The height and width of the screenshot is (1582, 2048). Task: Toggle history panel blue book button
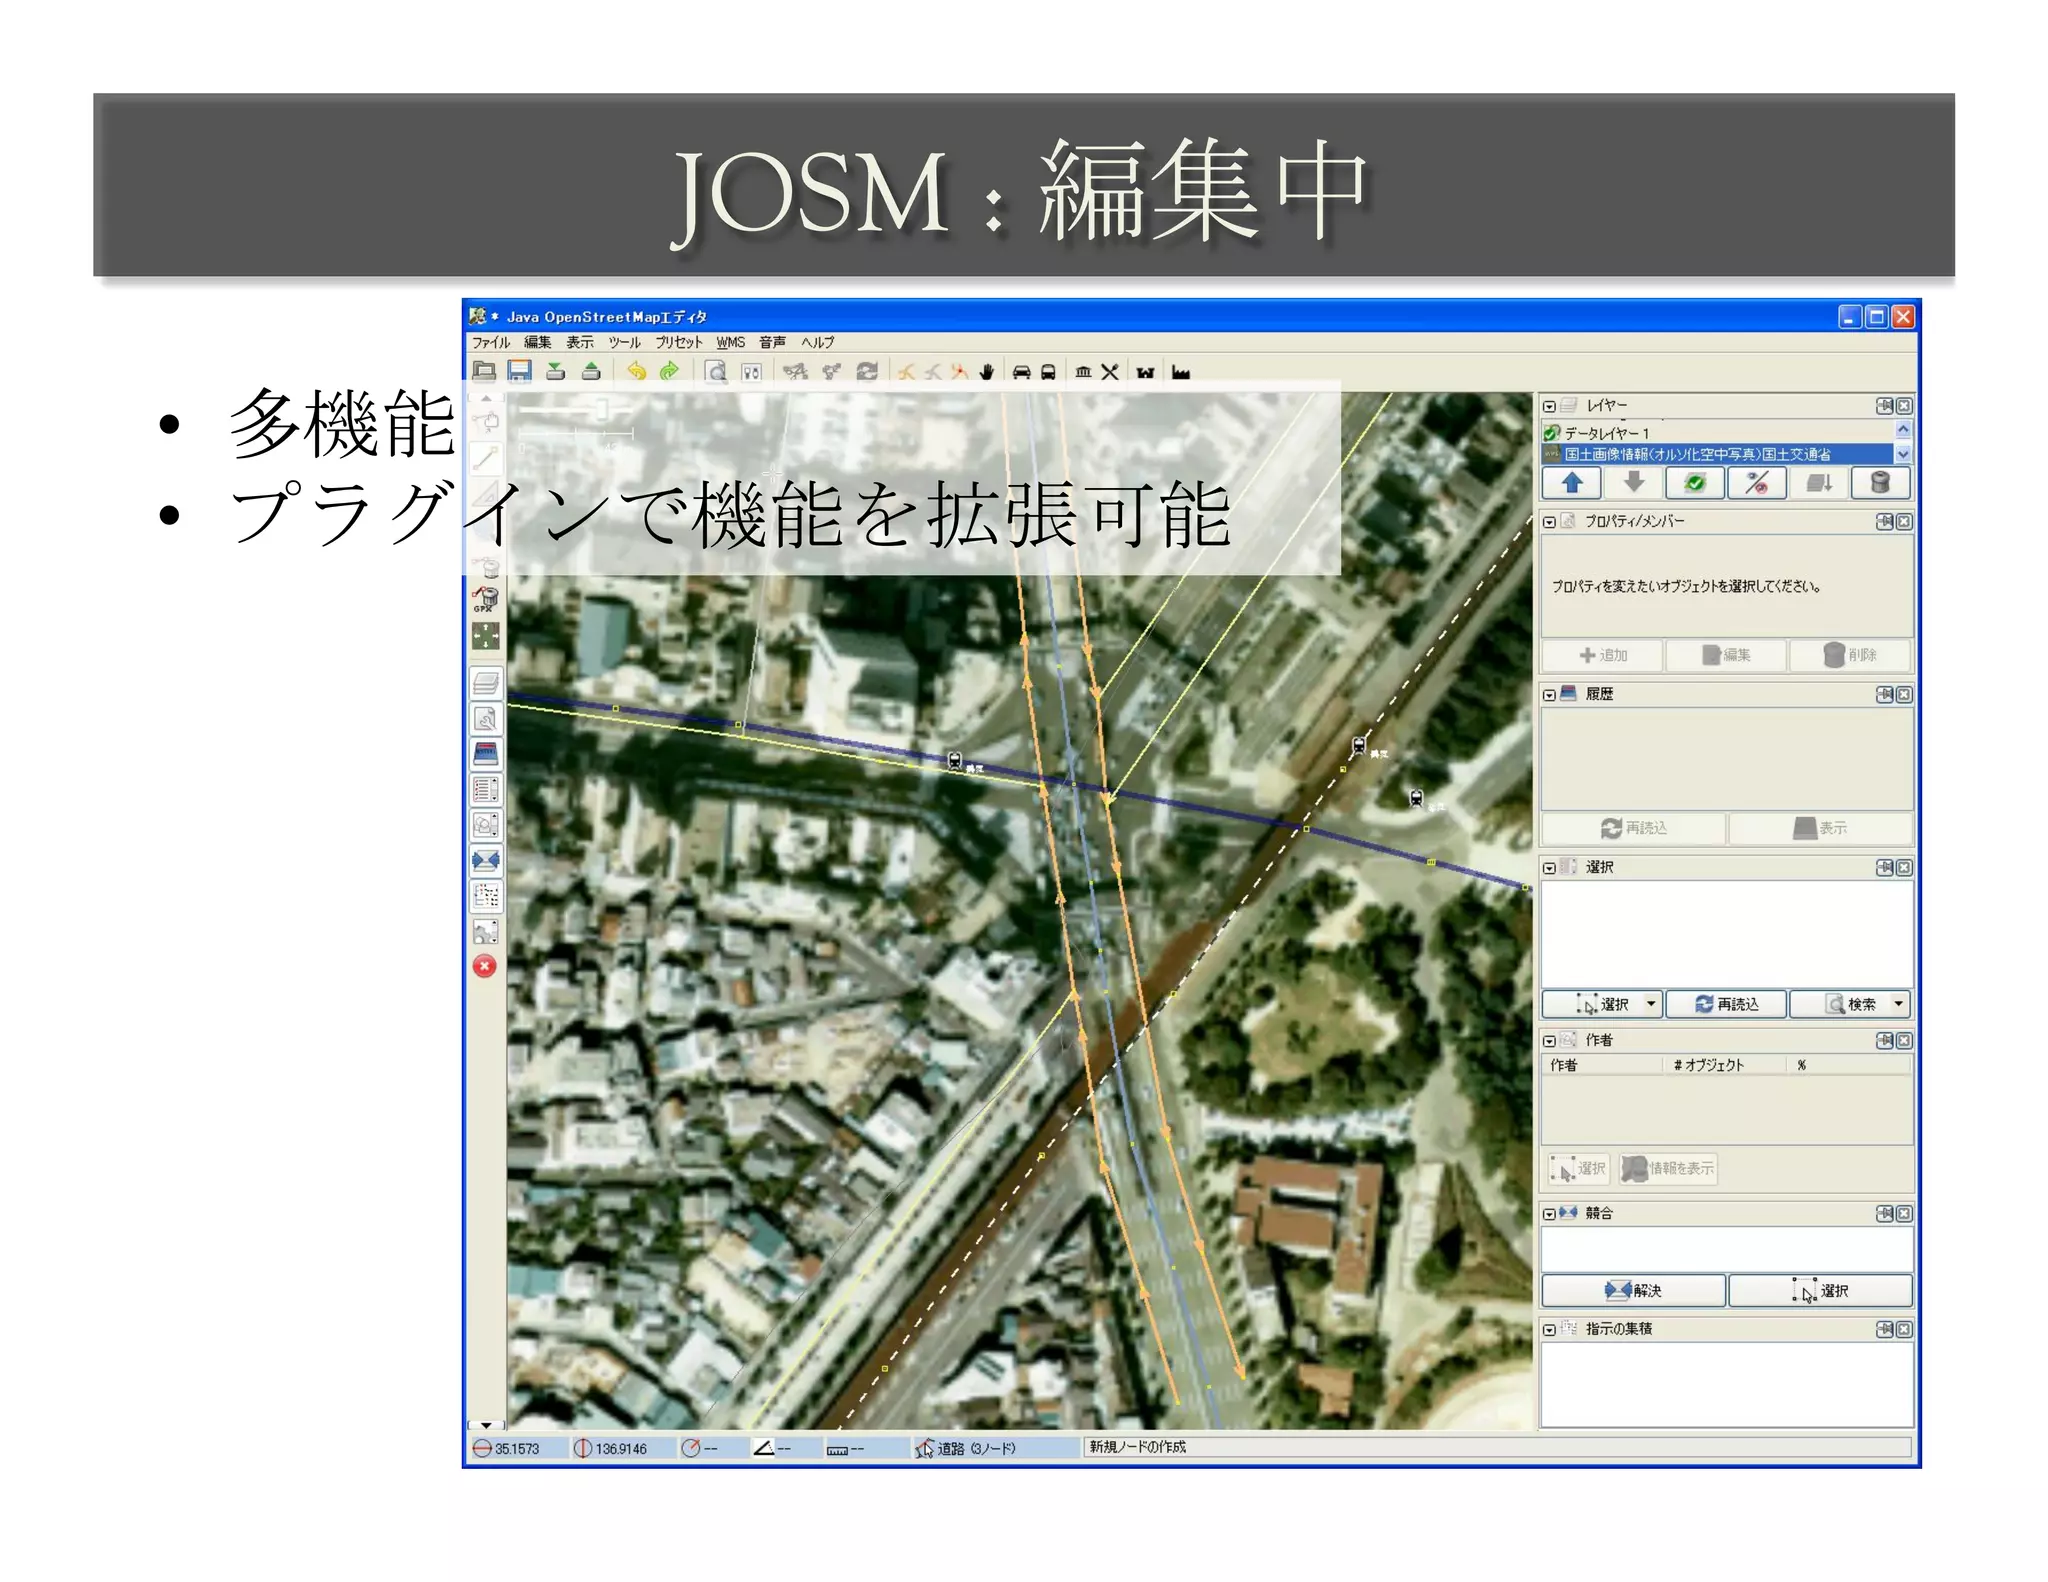(x=486, y=754)
